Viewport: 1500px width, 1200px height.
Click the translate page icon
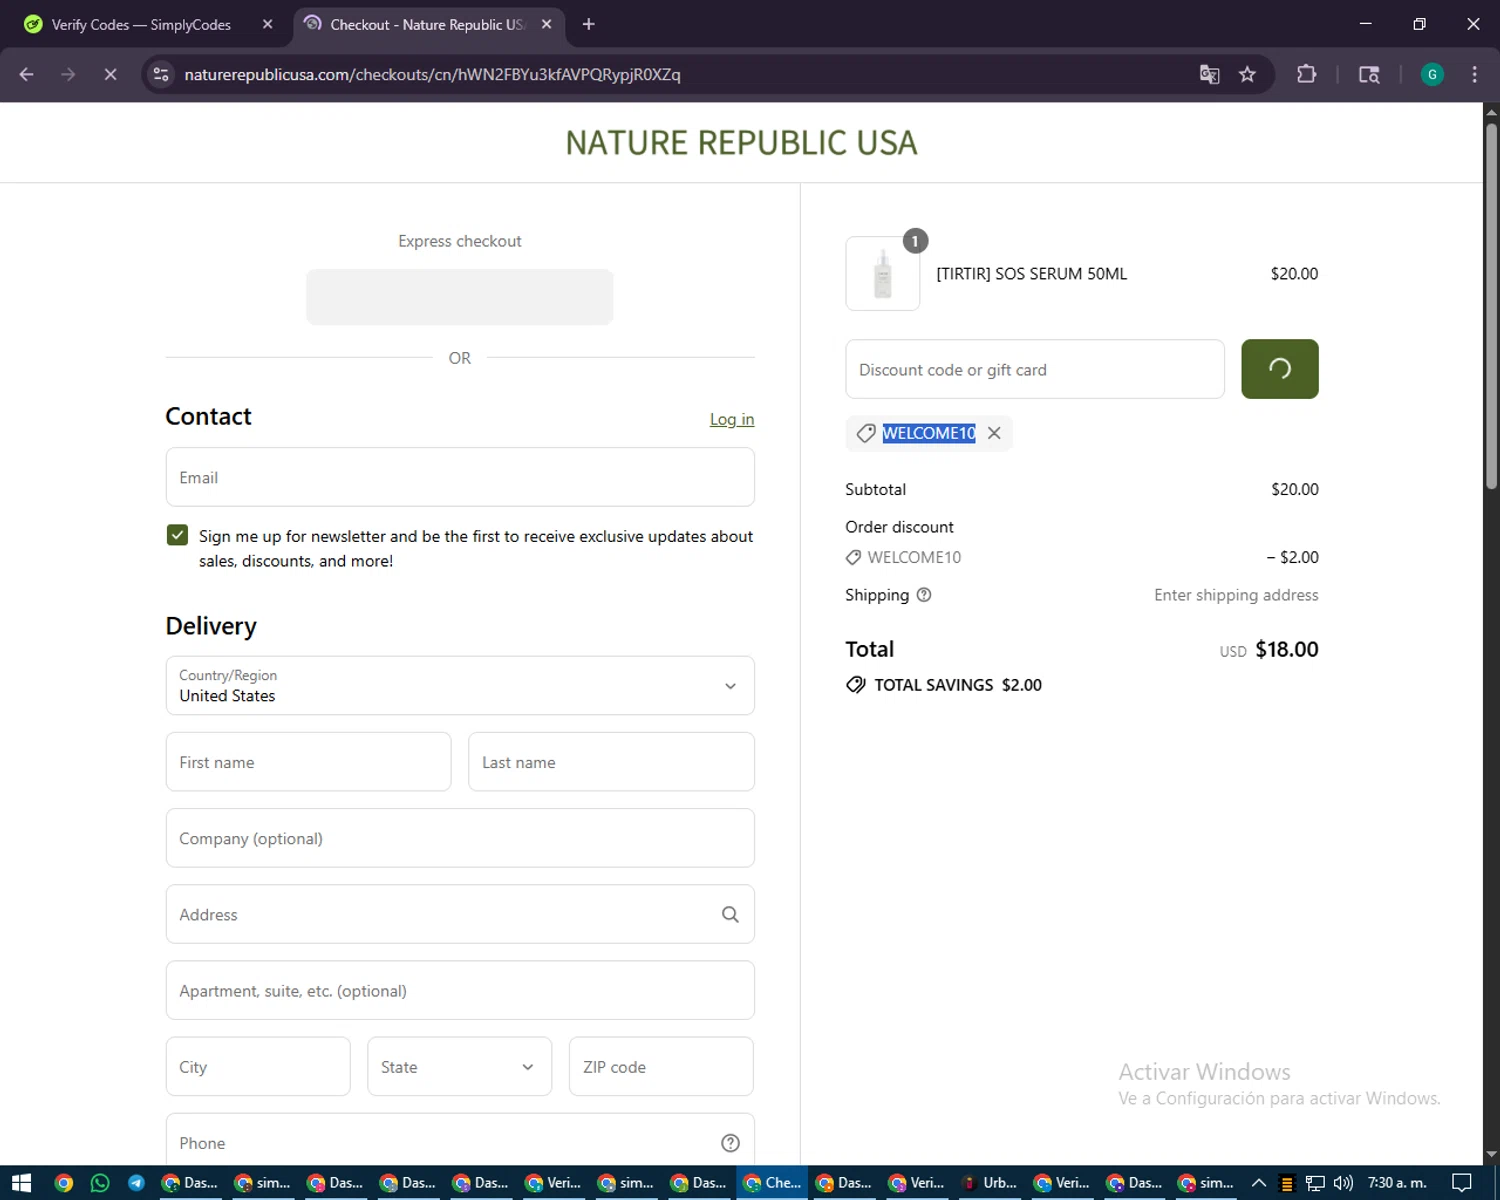point(1209,74)
